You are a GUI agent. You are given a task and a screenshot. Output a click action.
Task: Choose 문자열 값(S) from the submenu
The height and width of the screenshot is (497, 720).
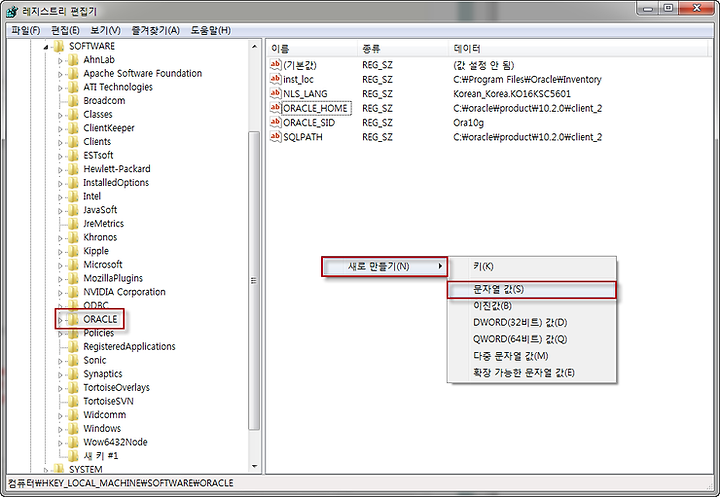(x=532, y=290)
